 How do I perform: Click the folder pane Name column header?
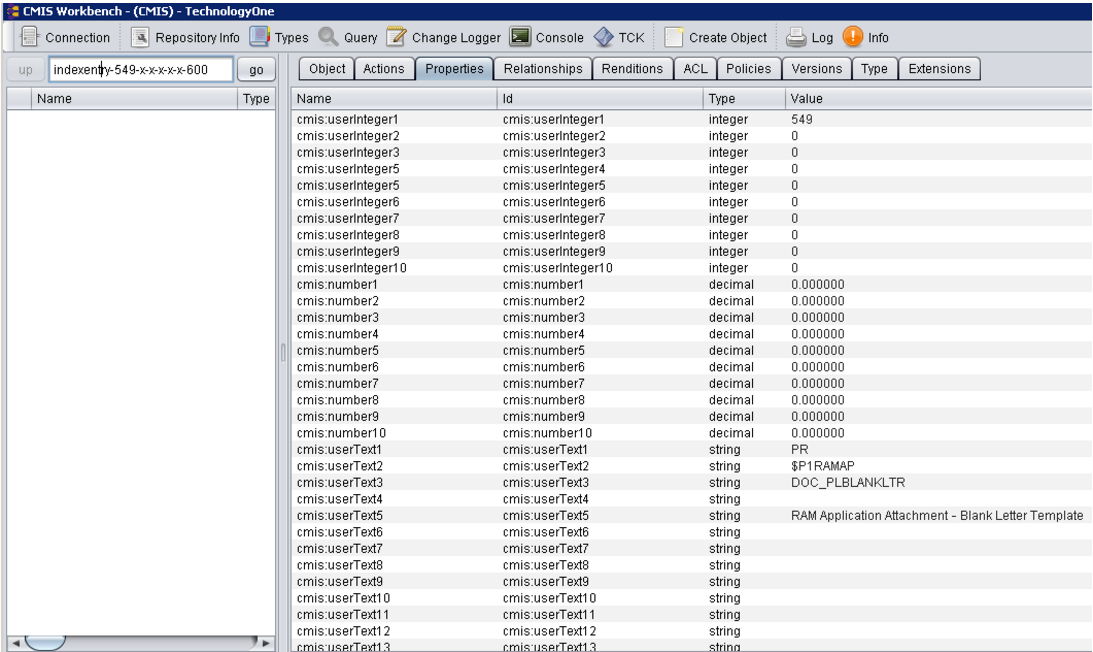tap(134, 98)
